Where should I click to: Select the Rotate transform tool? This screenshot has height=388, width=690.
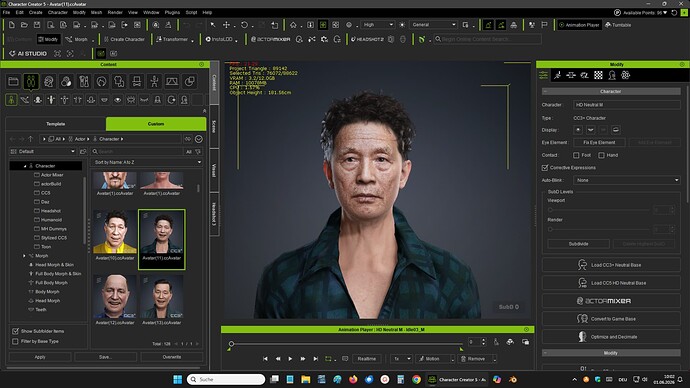[x=244, y=25]
